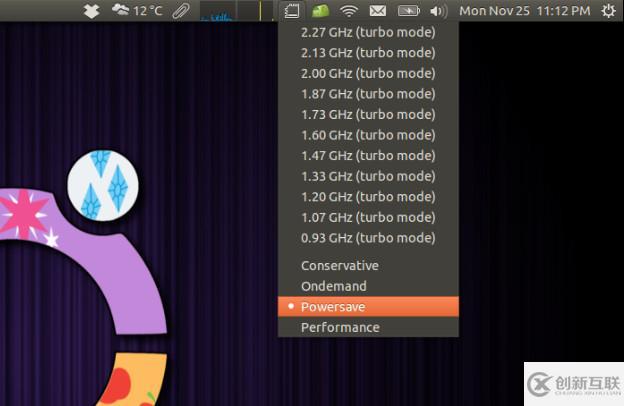Screen dimensions: 624x406
Task: Switch governor to Ondemand
Action: click(368, 286)
